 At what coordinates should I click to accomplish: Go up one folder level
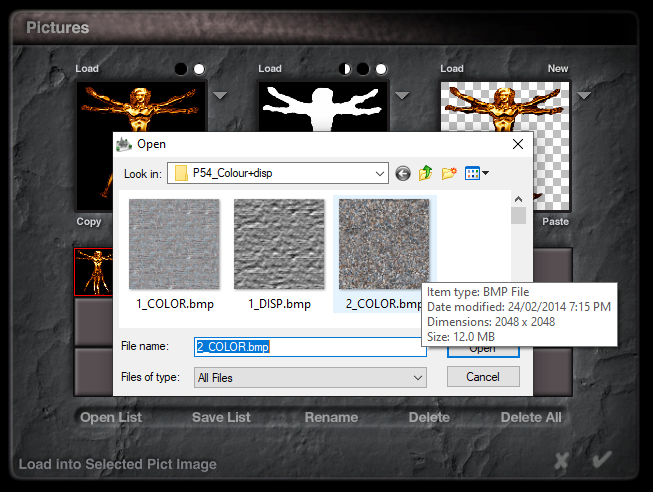[426, 173]
